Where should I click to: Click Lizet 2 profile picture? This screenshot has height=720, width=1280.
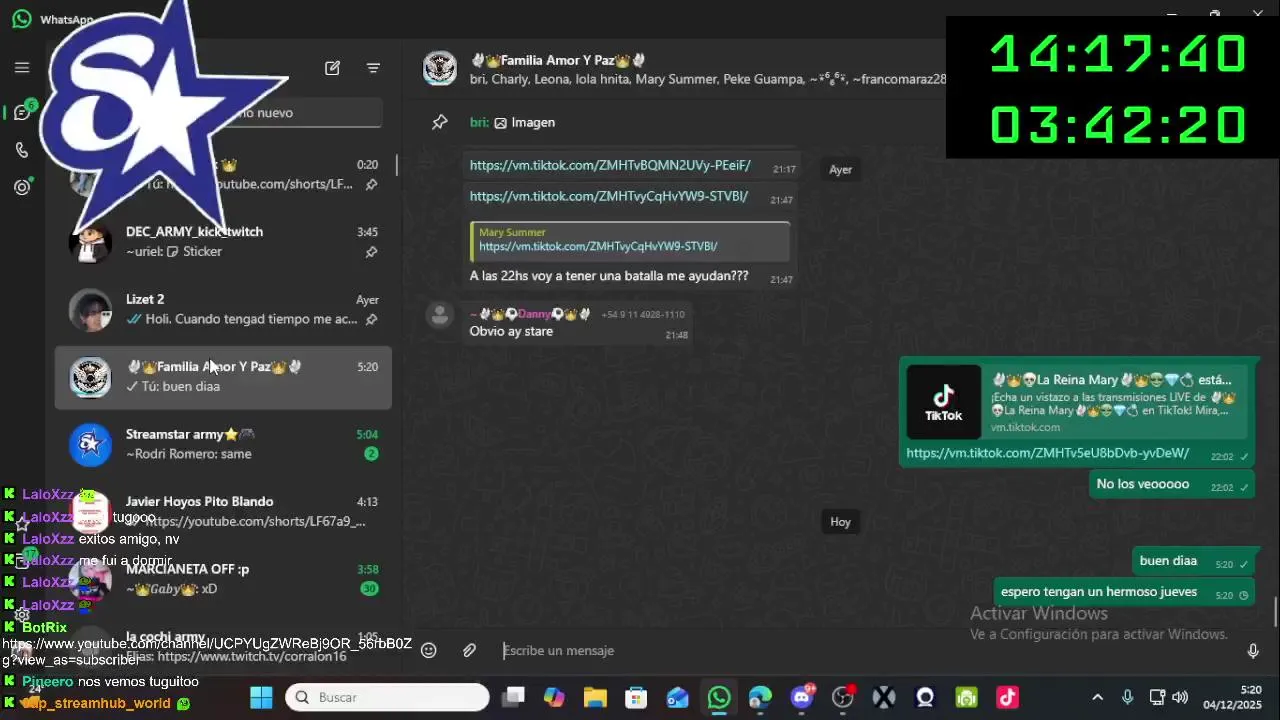[x=90, y=310]
